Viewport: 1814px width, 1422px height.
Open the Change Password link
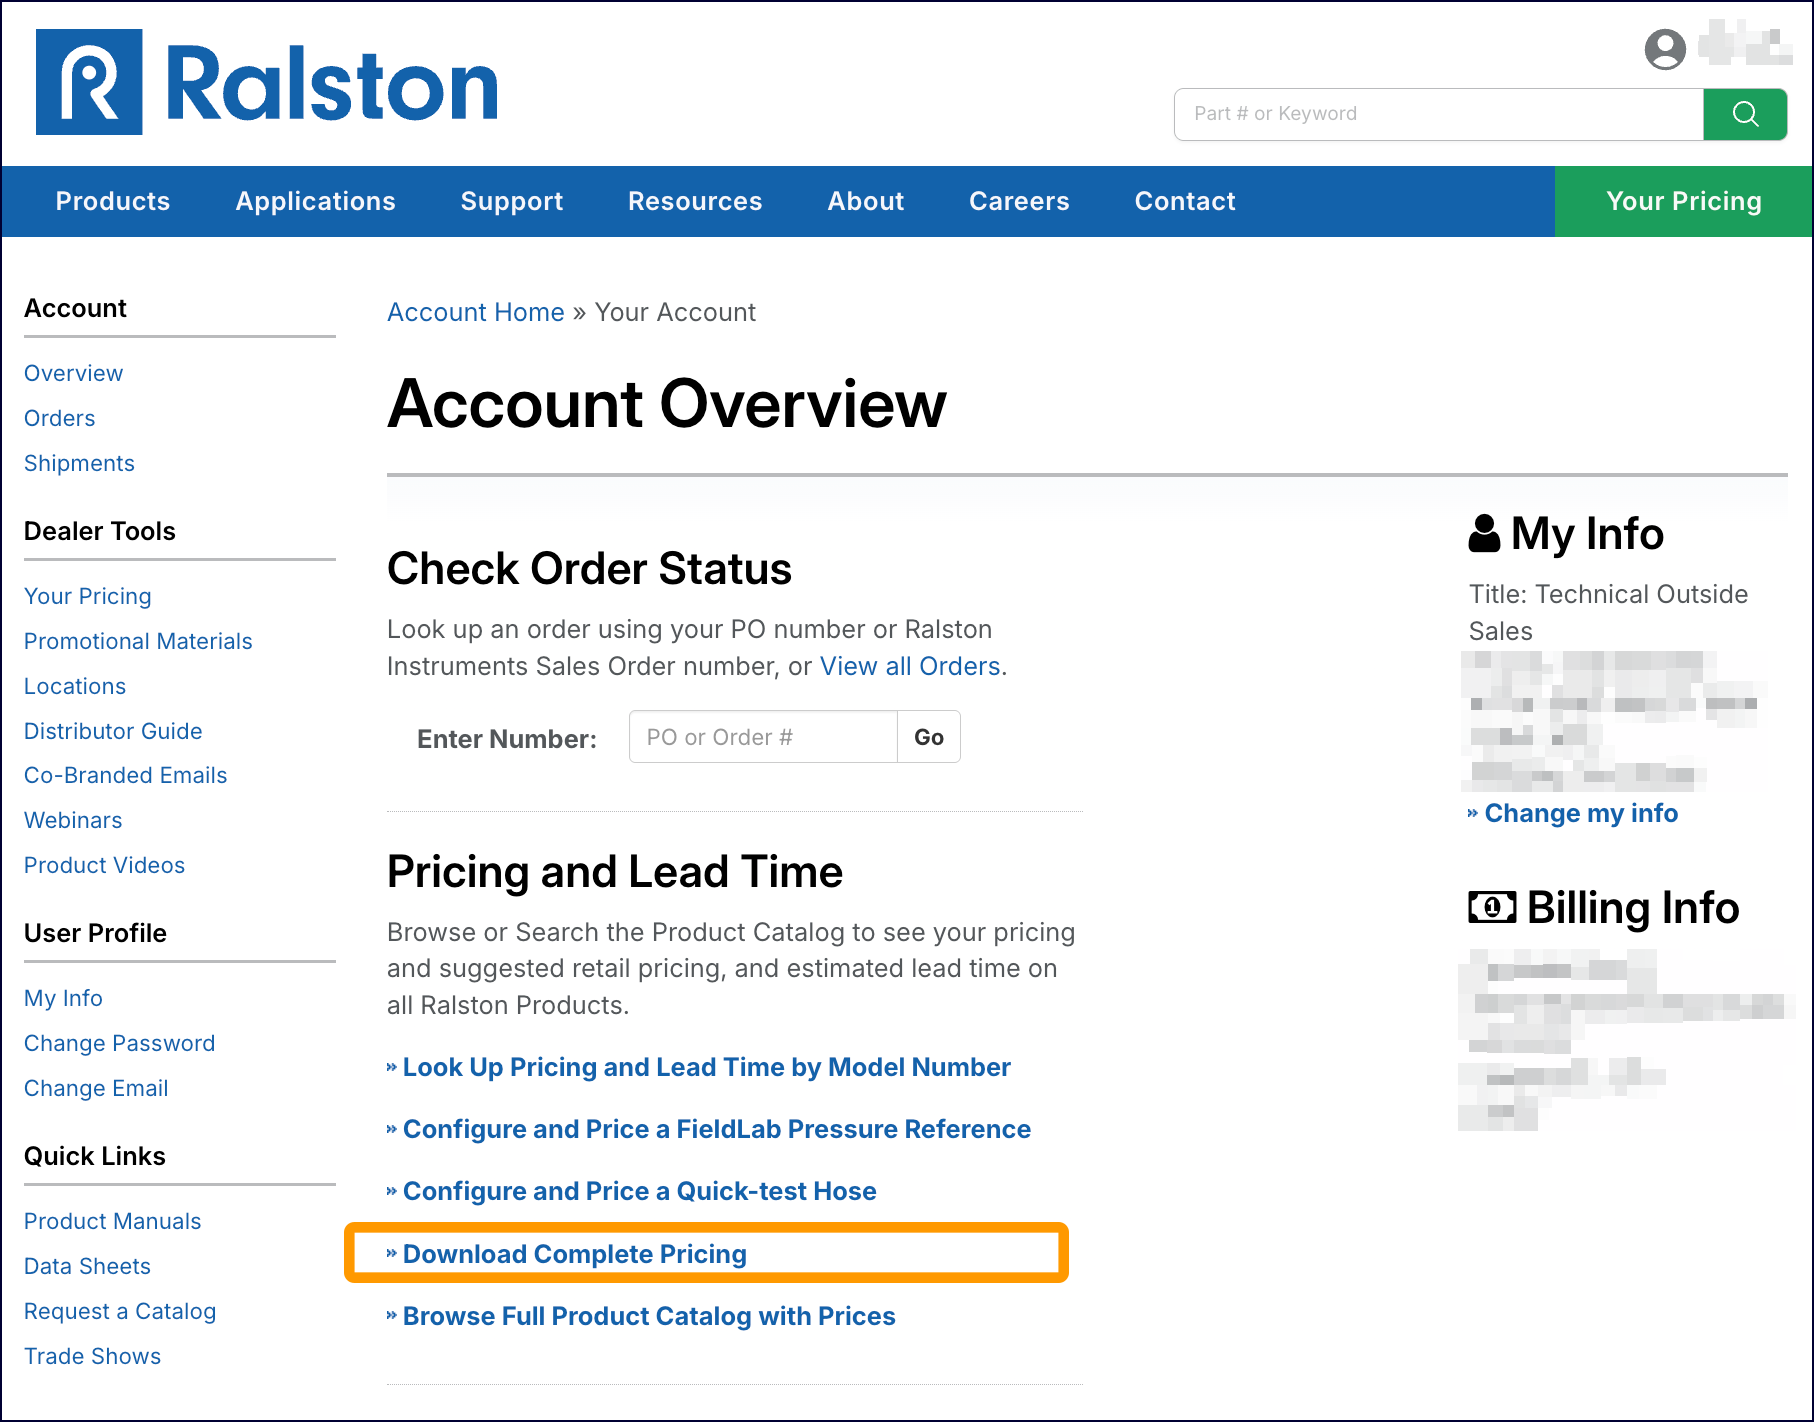click(120, 1043)
